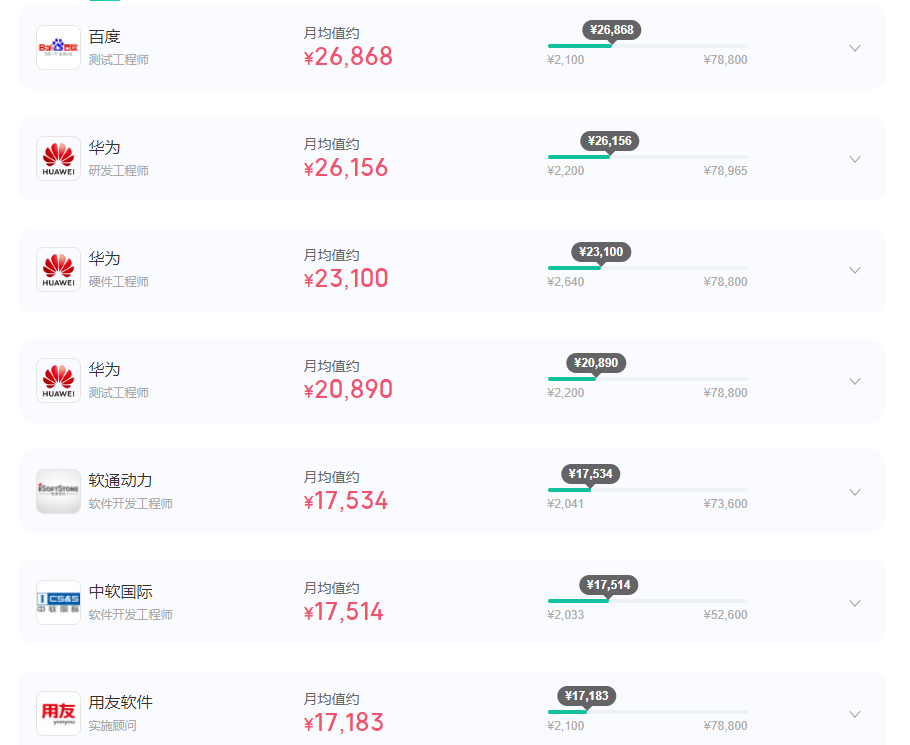Expand the 华为 研发工程师 row chevron
Screen dimensions: 910x745
[854, 159]
